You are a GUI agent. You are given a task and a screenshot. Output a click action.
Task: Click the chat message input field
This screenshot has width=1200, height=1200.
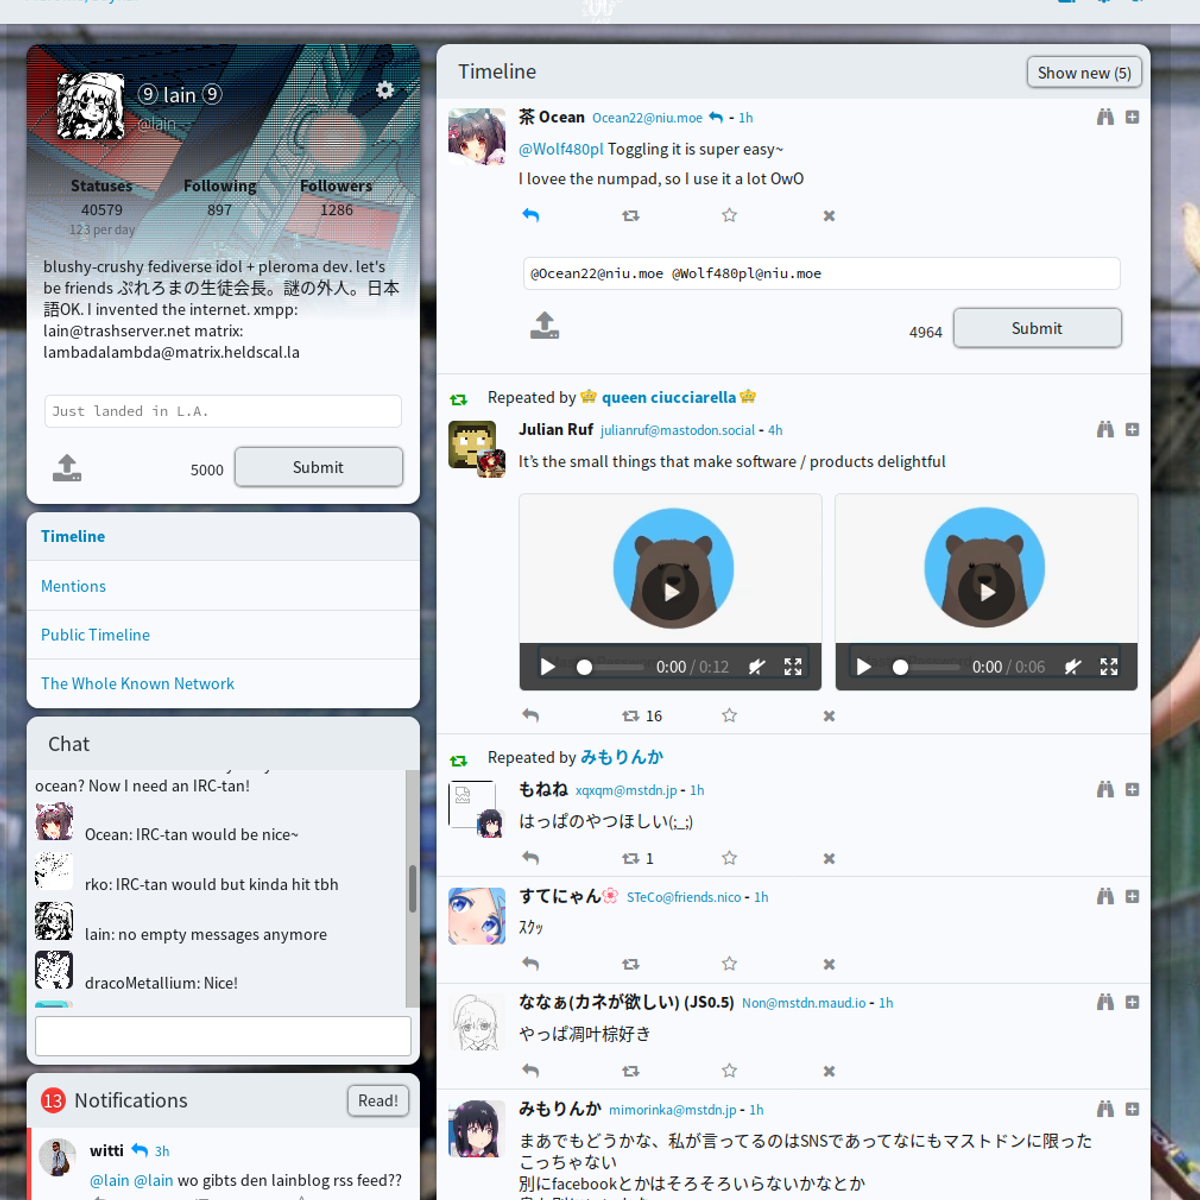coord(223,1036)
